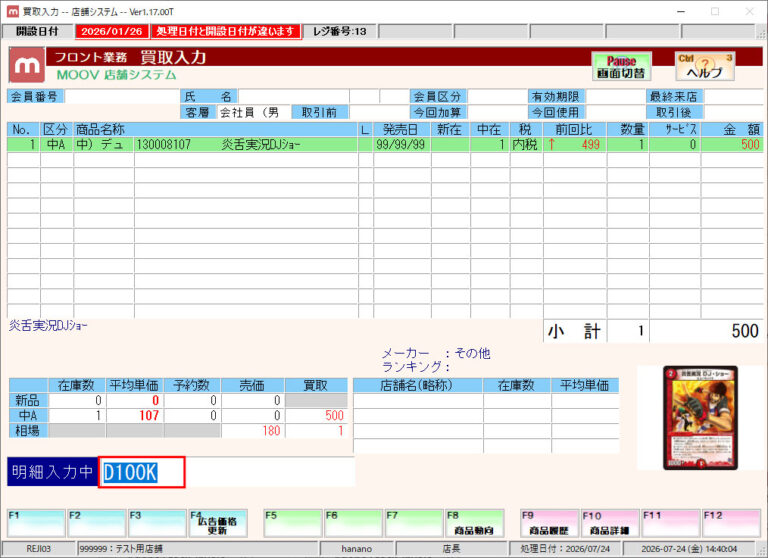Image resolution: width=768 pixels, height=558 pixels.
Task: Click the 商品名称 column header
Action: pyautogui.click(x=216, y=129)
